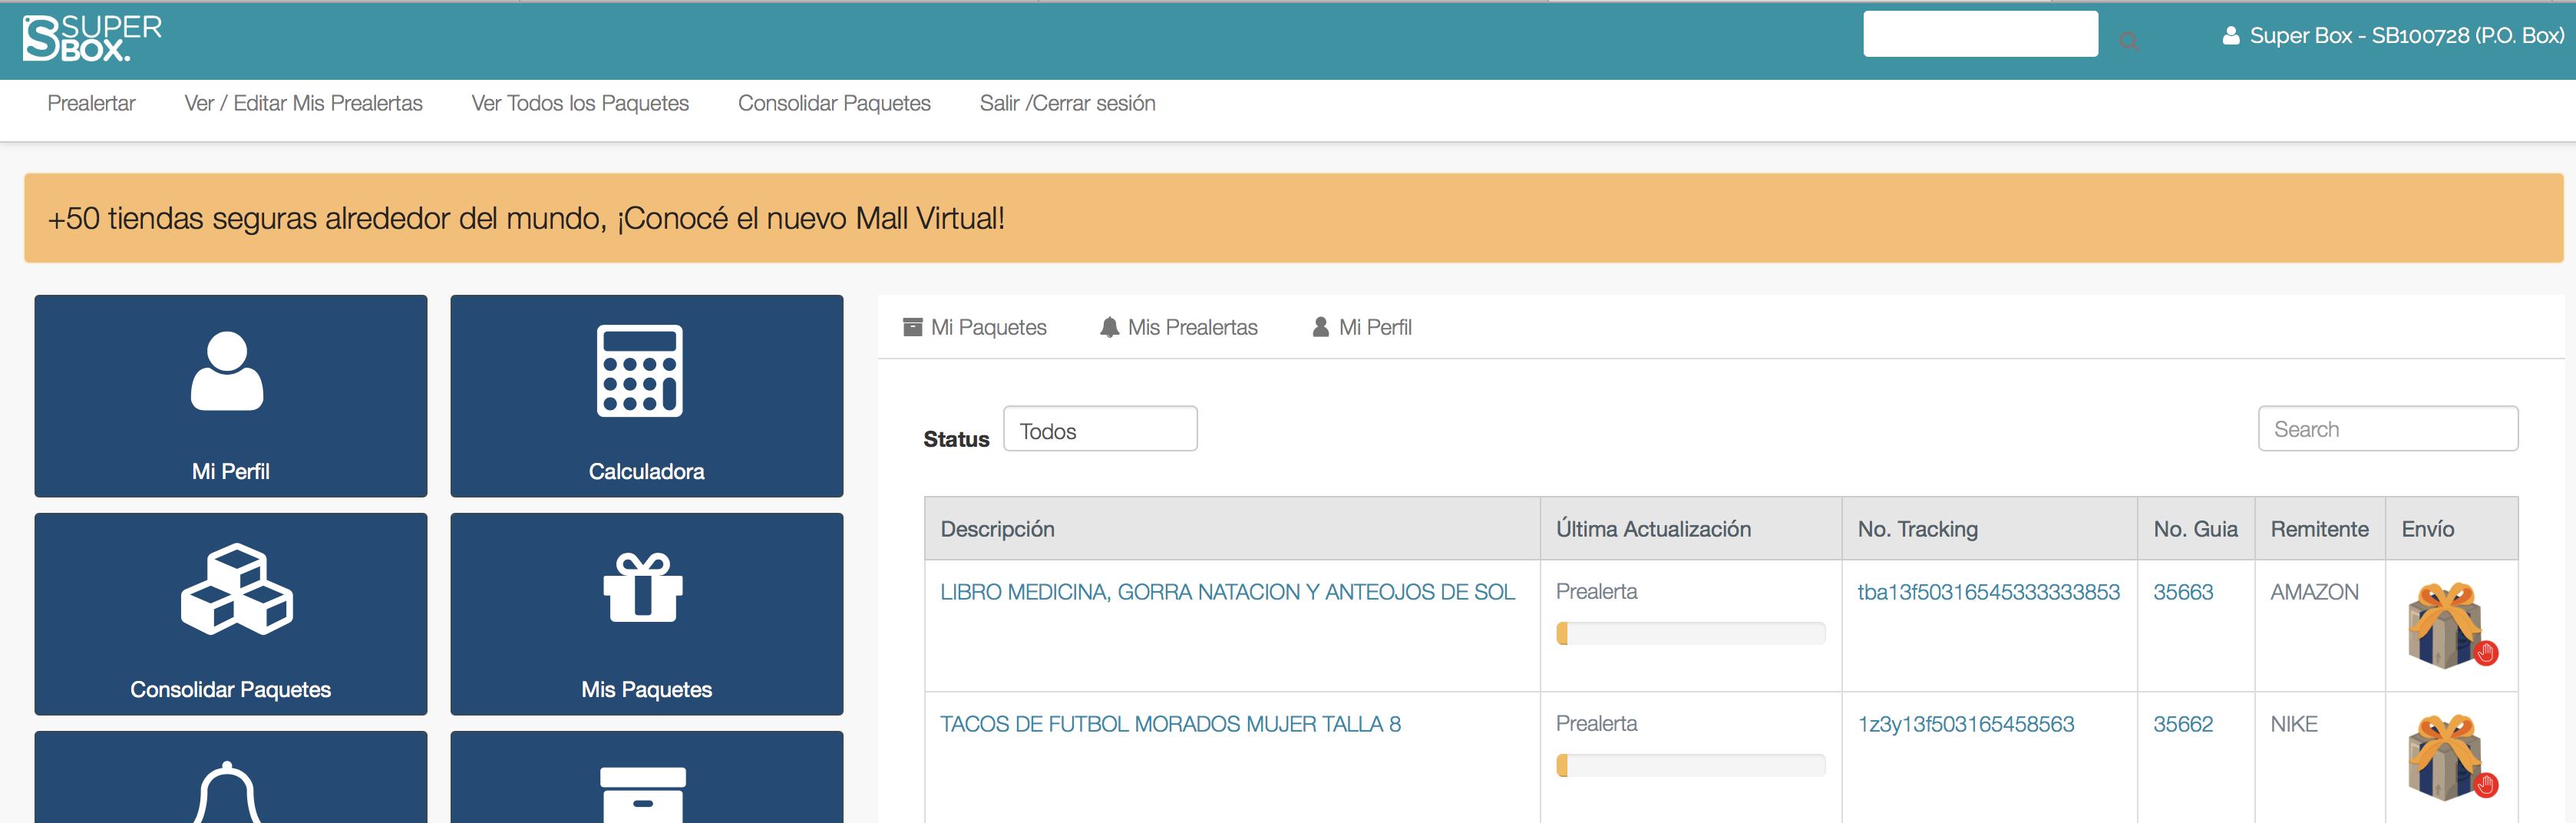Click Prealerta status in TACOS DE FUTBOL row
The width and height of the screenshot is (2576, 823).
[x=1596, y=723]
